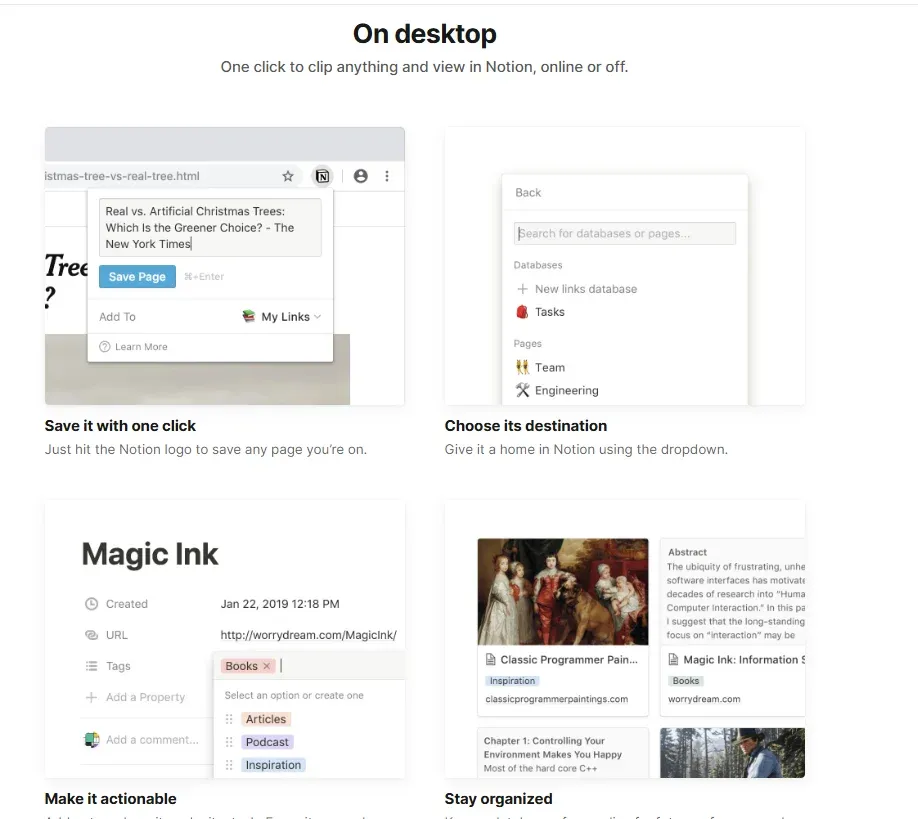Click the Engineering page tools icon
918x819 pixels.
(522, 391)
